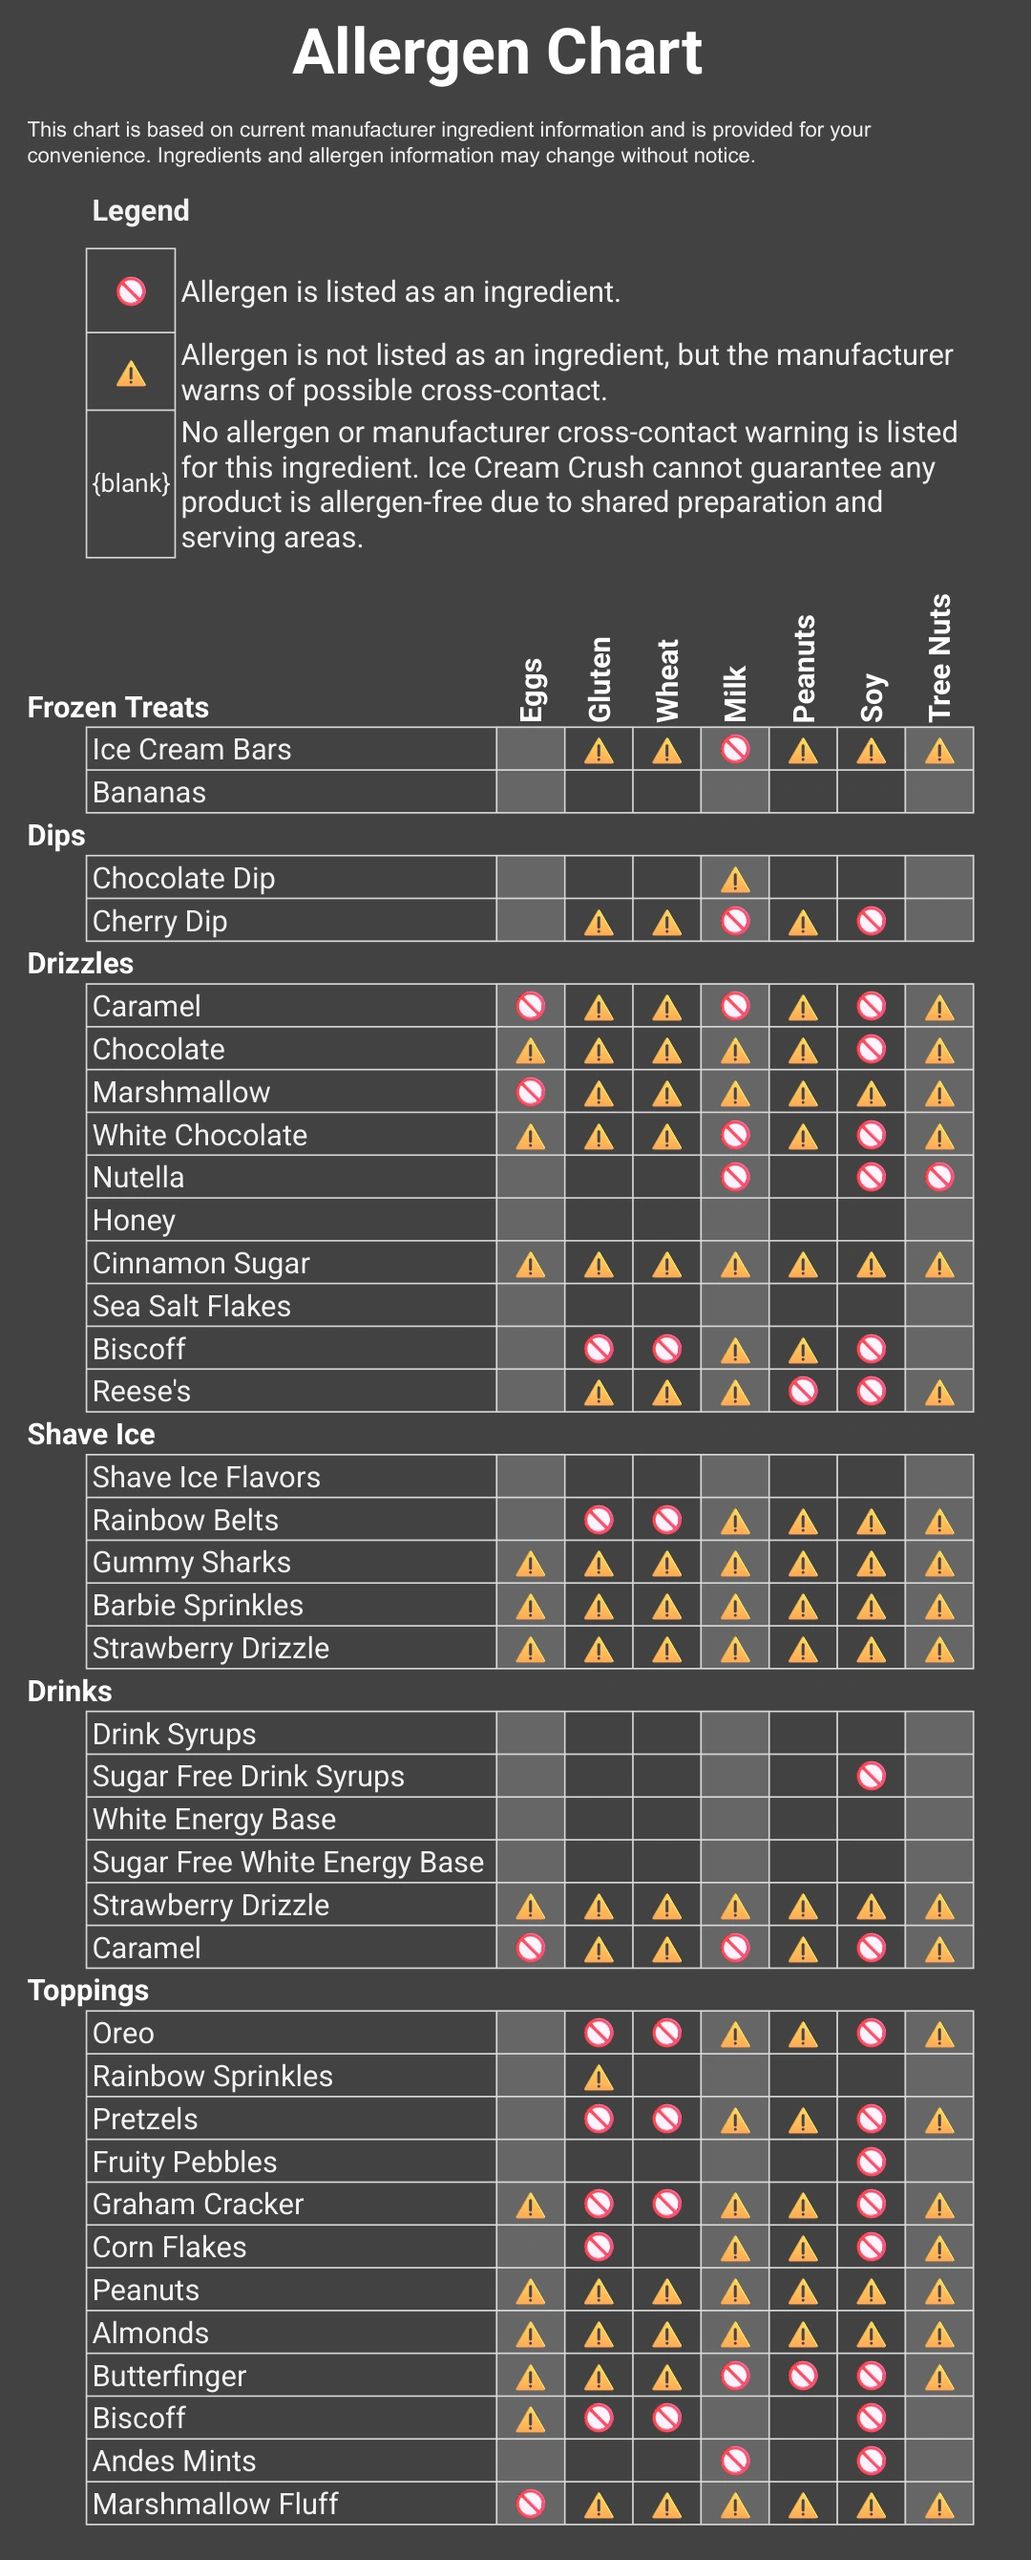The image size is (1031, 2560).
Task: Select the Eggs column header
Action: pyautogui.click(x=531, y=690)
